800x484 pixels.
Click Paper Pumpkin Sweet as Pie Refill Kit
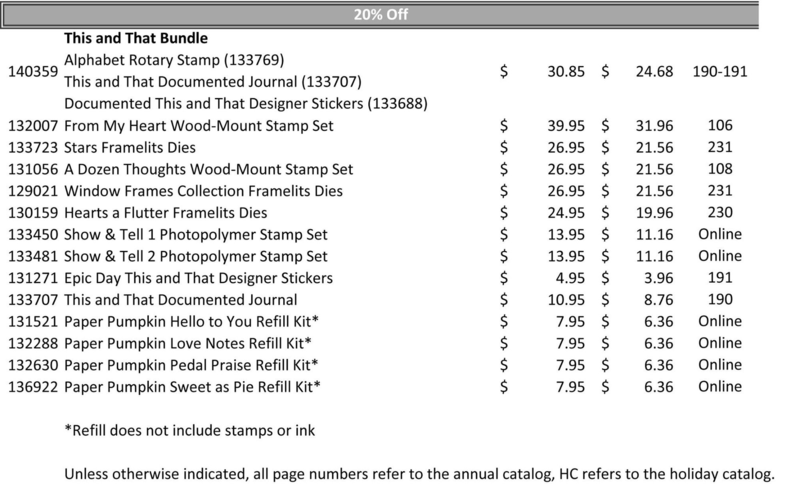(191, 387)
